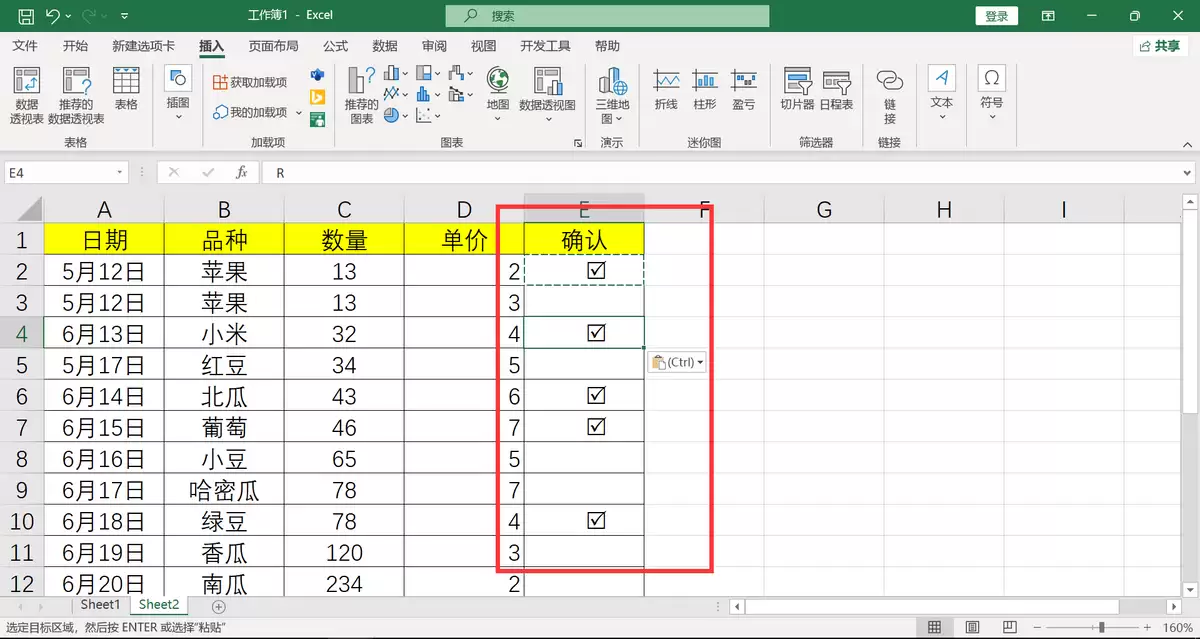1200x639 pixels.
Task: Insert a 表格 (Table)
Action: tap(124, 95)
